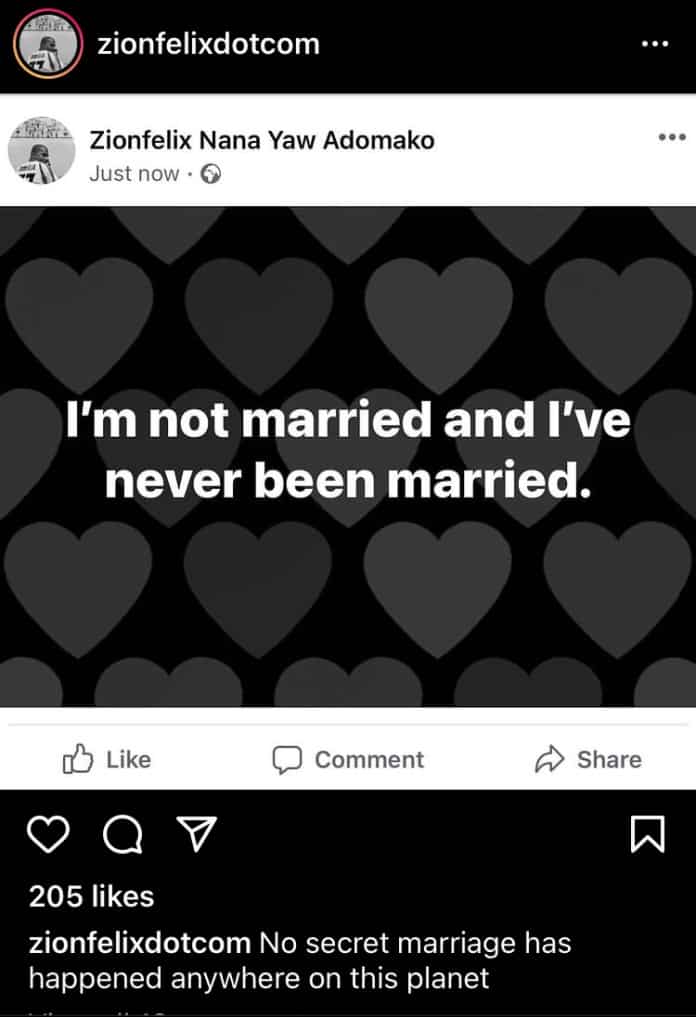Click the Facebook Comment bubble icon
This screenshot has height=1017, width=696.
[287, 760]
